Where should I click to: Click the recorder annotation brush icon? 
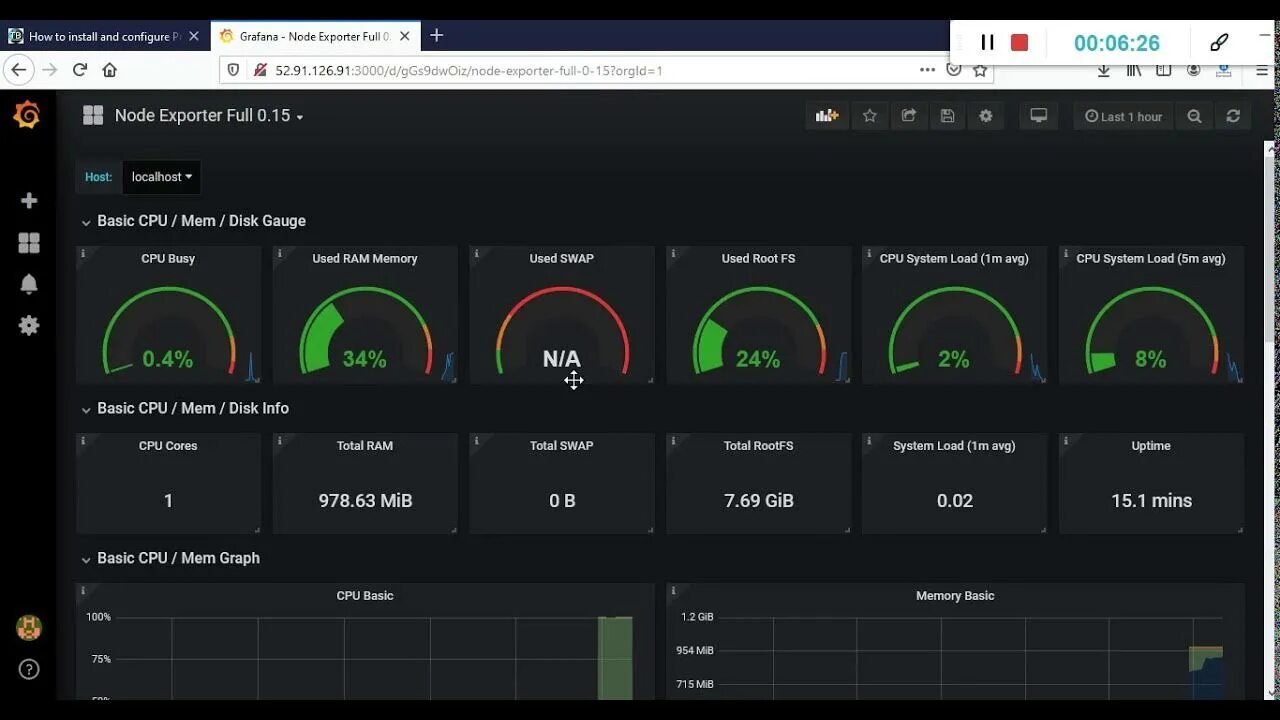[x=1219, y=42]
